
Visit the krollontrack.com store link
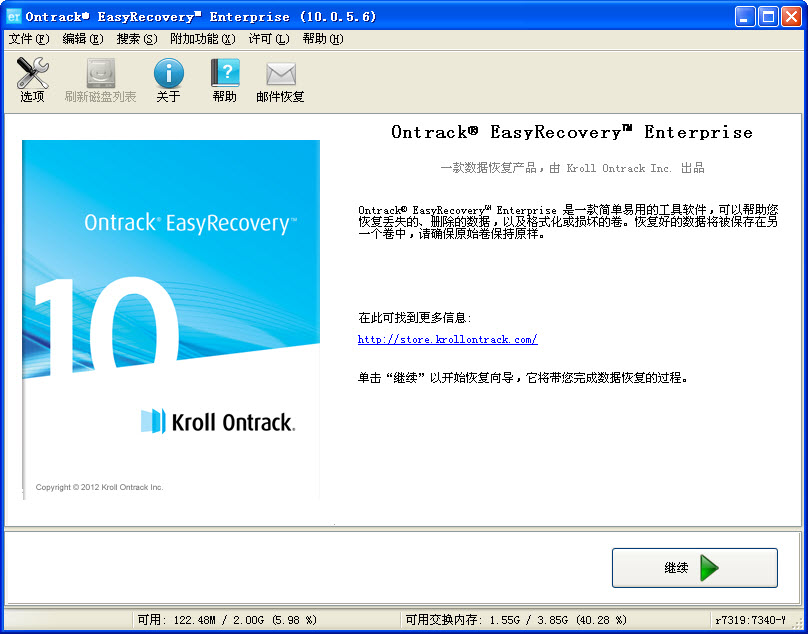(x=447, y=339)
